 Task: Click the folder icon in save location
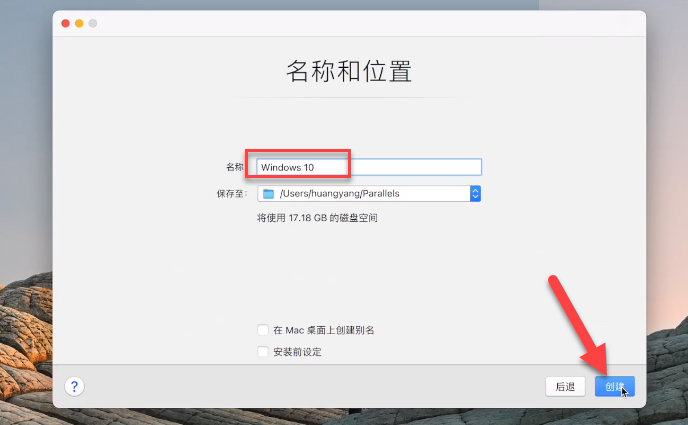pos(269,194)
